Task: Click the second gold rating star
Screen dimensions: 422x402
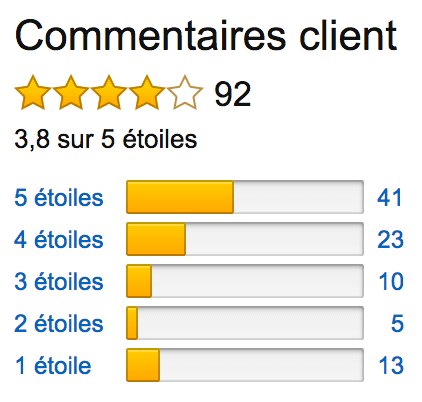Action: [x=71, y=93]
